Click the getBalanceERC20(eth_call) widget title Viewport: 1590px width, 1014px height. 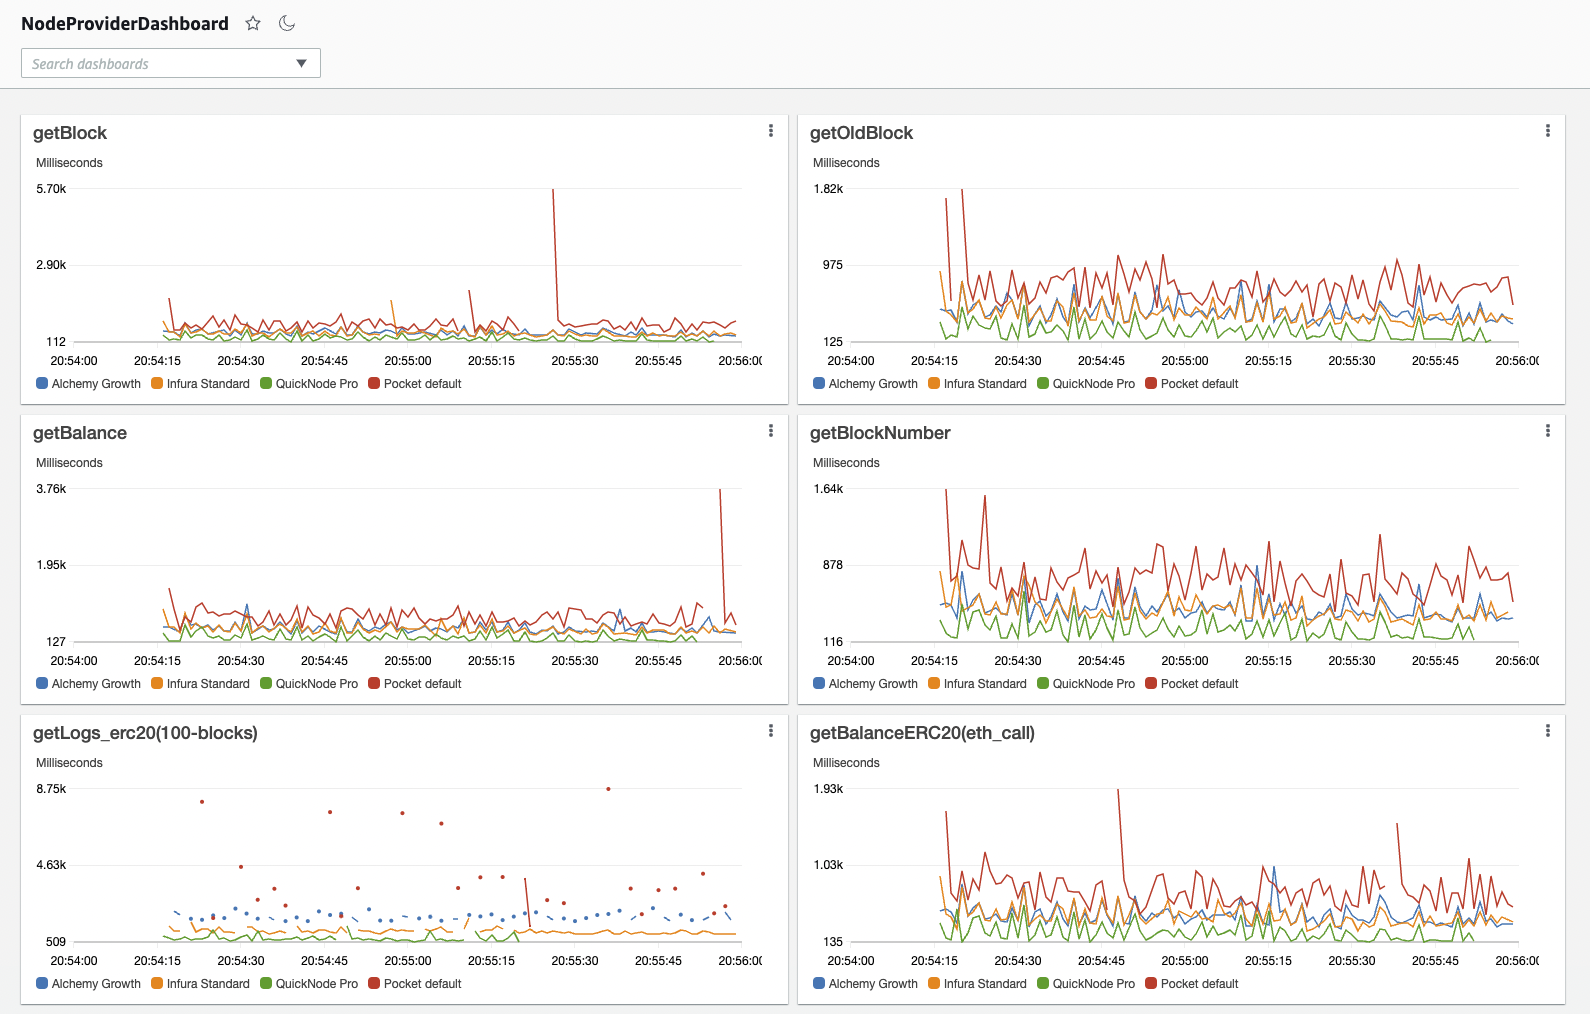point(922,733)
